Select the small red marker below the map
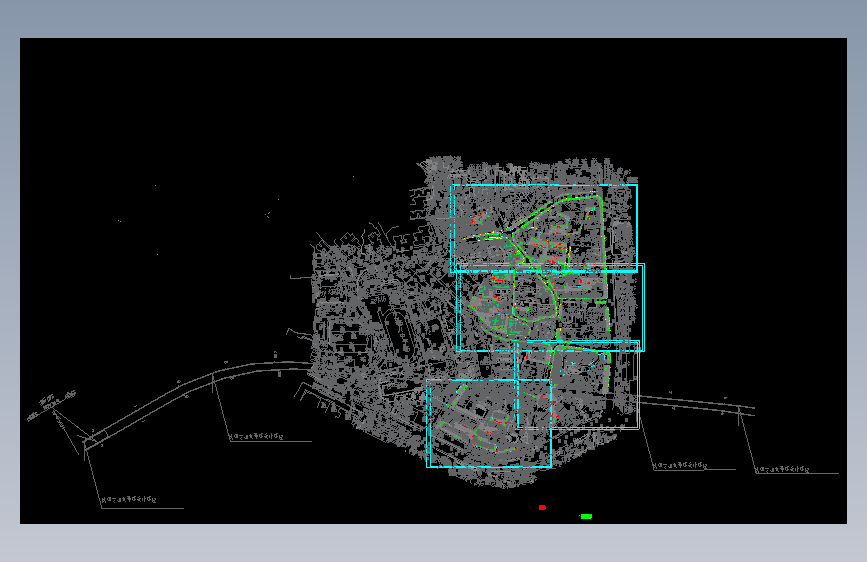 click(x=542, y=507)
